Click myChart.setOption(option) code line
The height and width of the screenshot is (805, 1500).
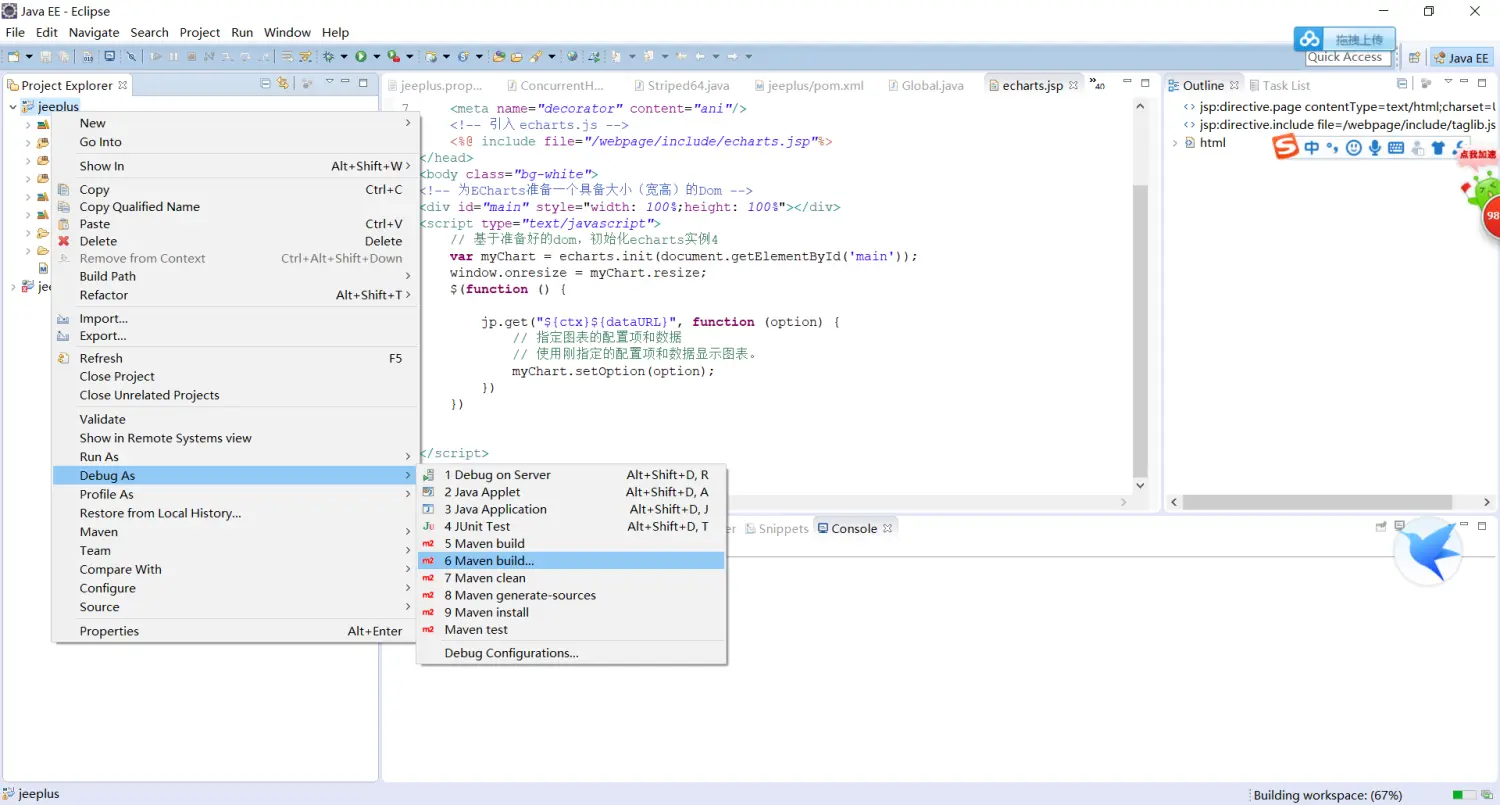(614, 371)
